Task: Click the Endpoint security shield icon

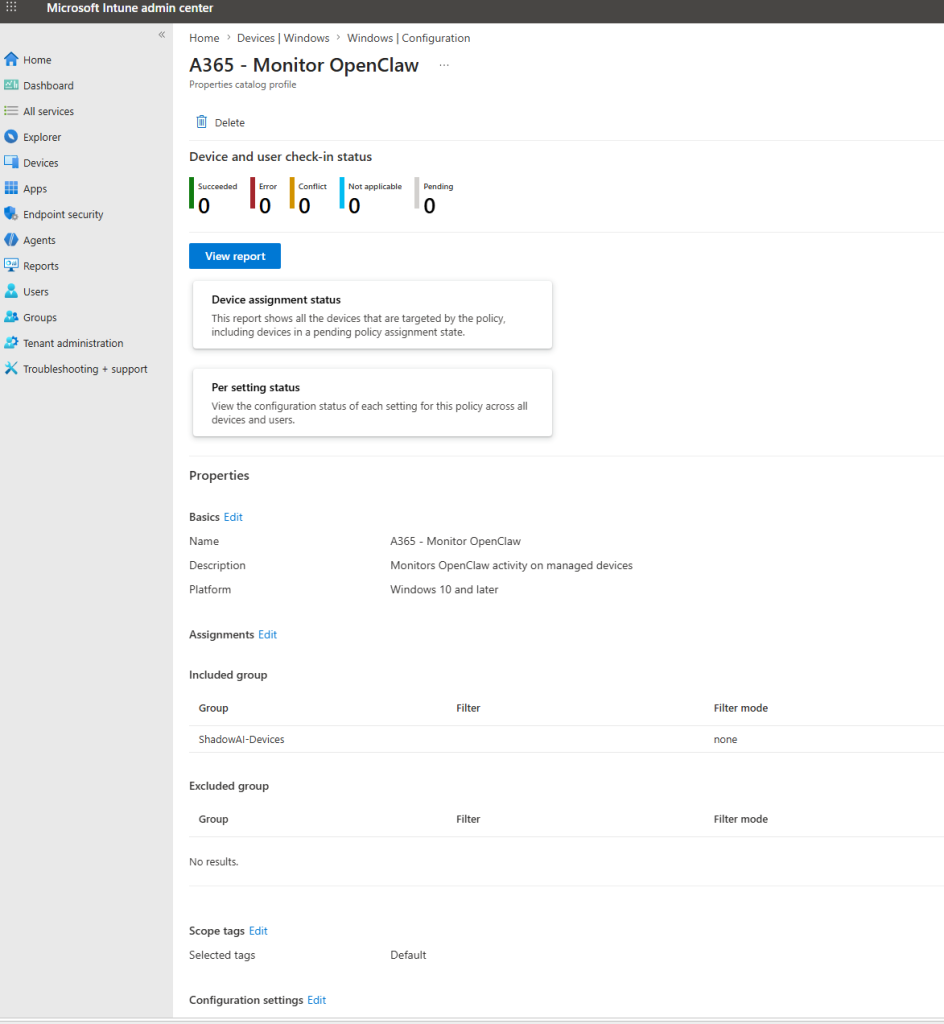Action: 11,214
